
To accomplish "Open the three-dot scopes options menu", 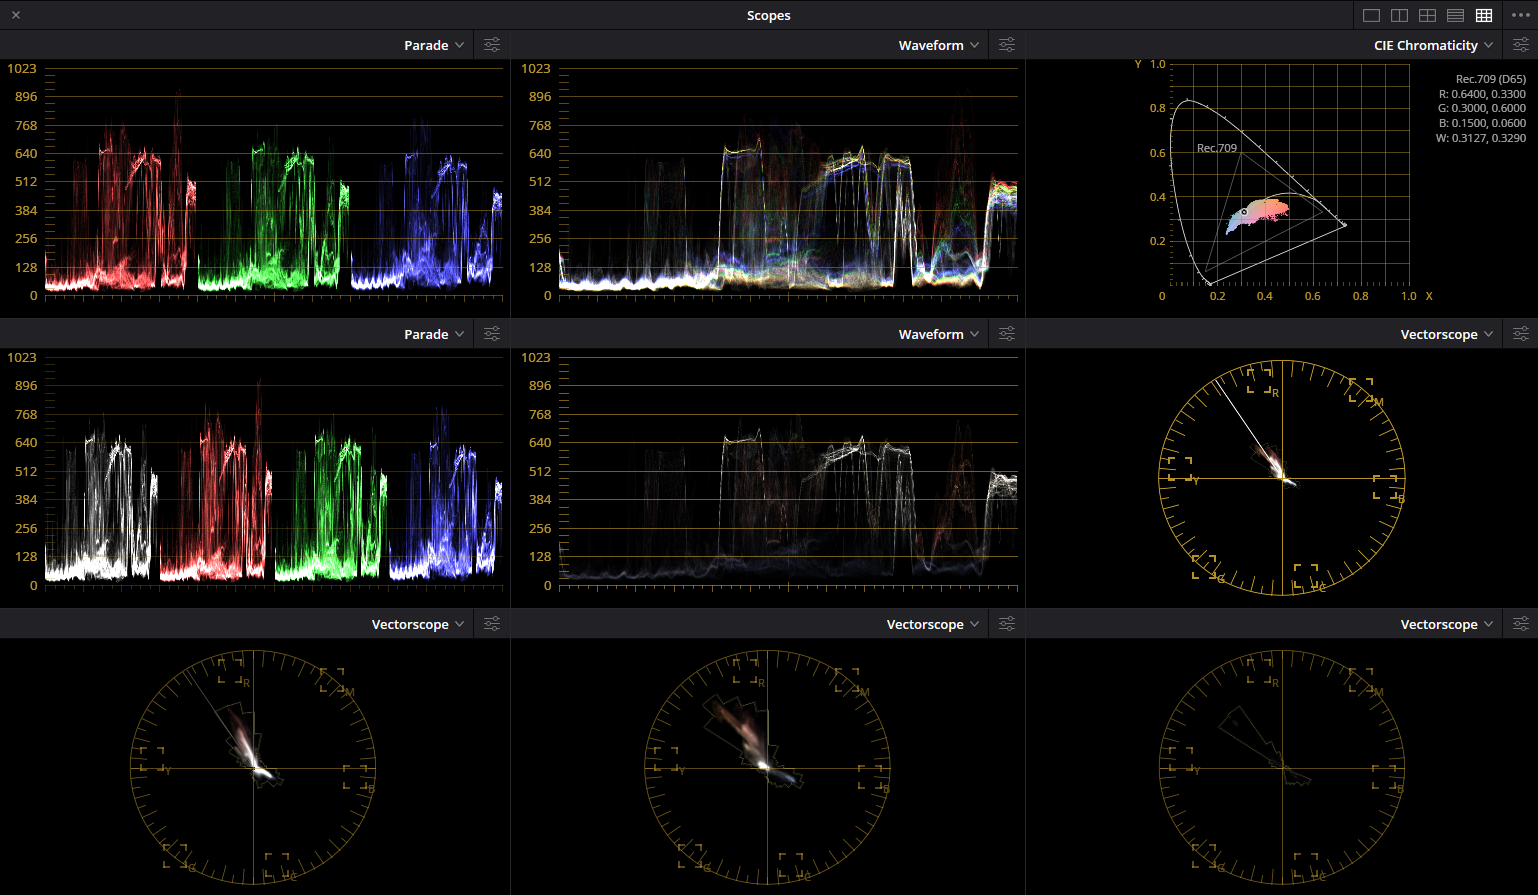I will pos(1521,15).
